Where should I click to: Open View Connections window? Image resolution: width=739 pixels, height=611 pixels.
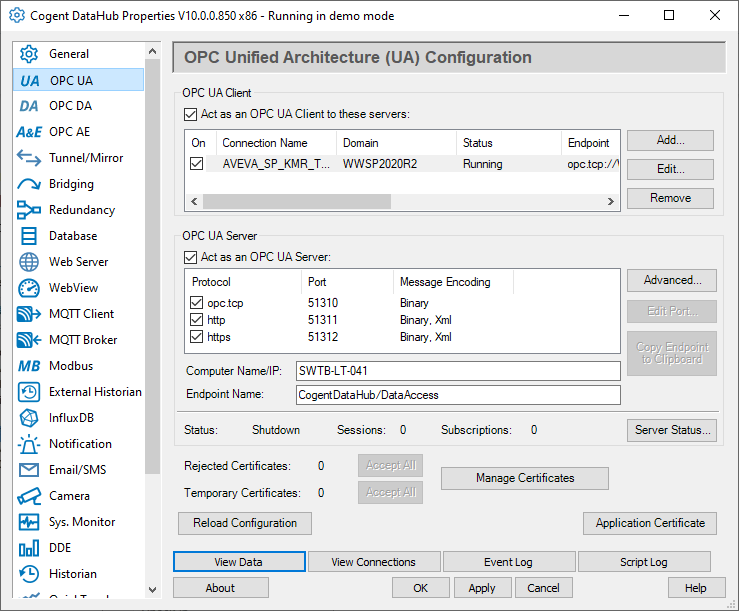pyautogui.click(x=374, y=562)
